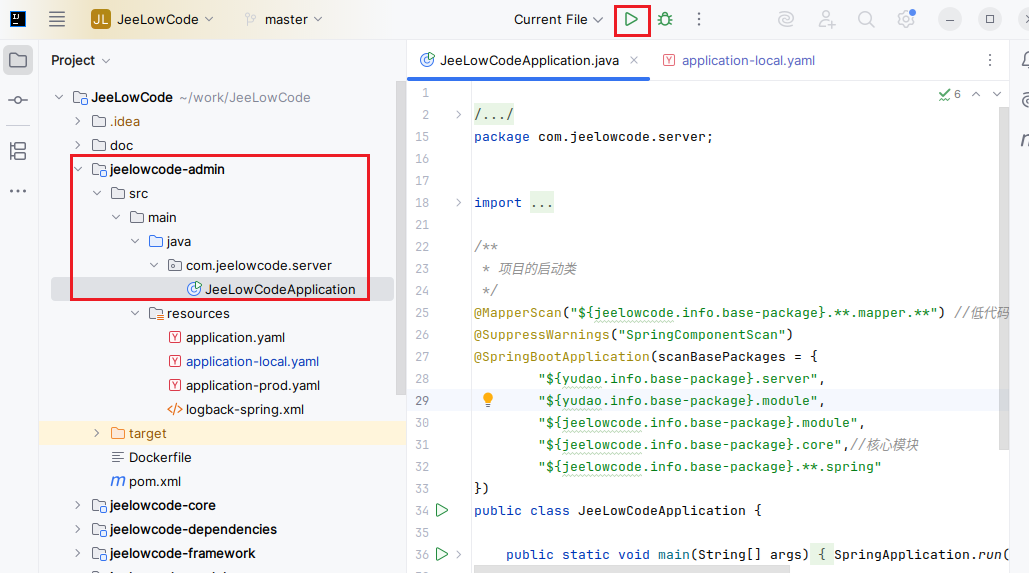Screen dimensions: 1029x573
Task: Click the IntelliJ IDEA logo icon
Action: [18, 20]
